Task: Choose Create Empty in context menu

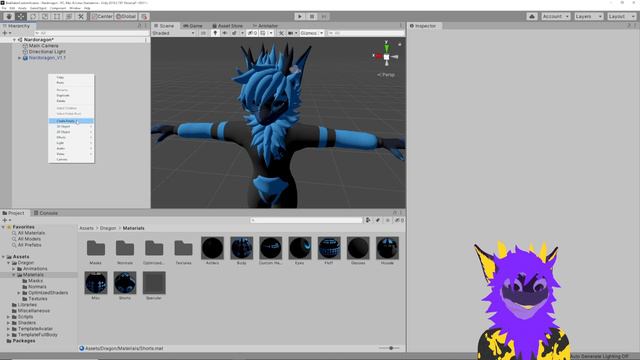Action: (71, 121)
